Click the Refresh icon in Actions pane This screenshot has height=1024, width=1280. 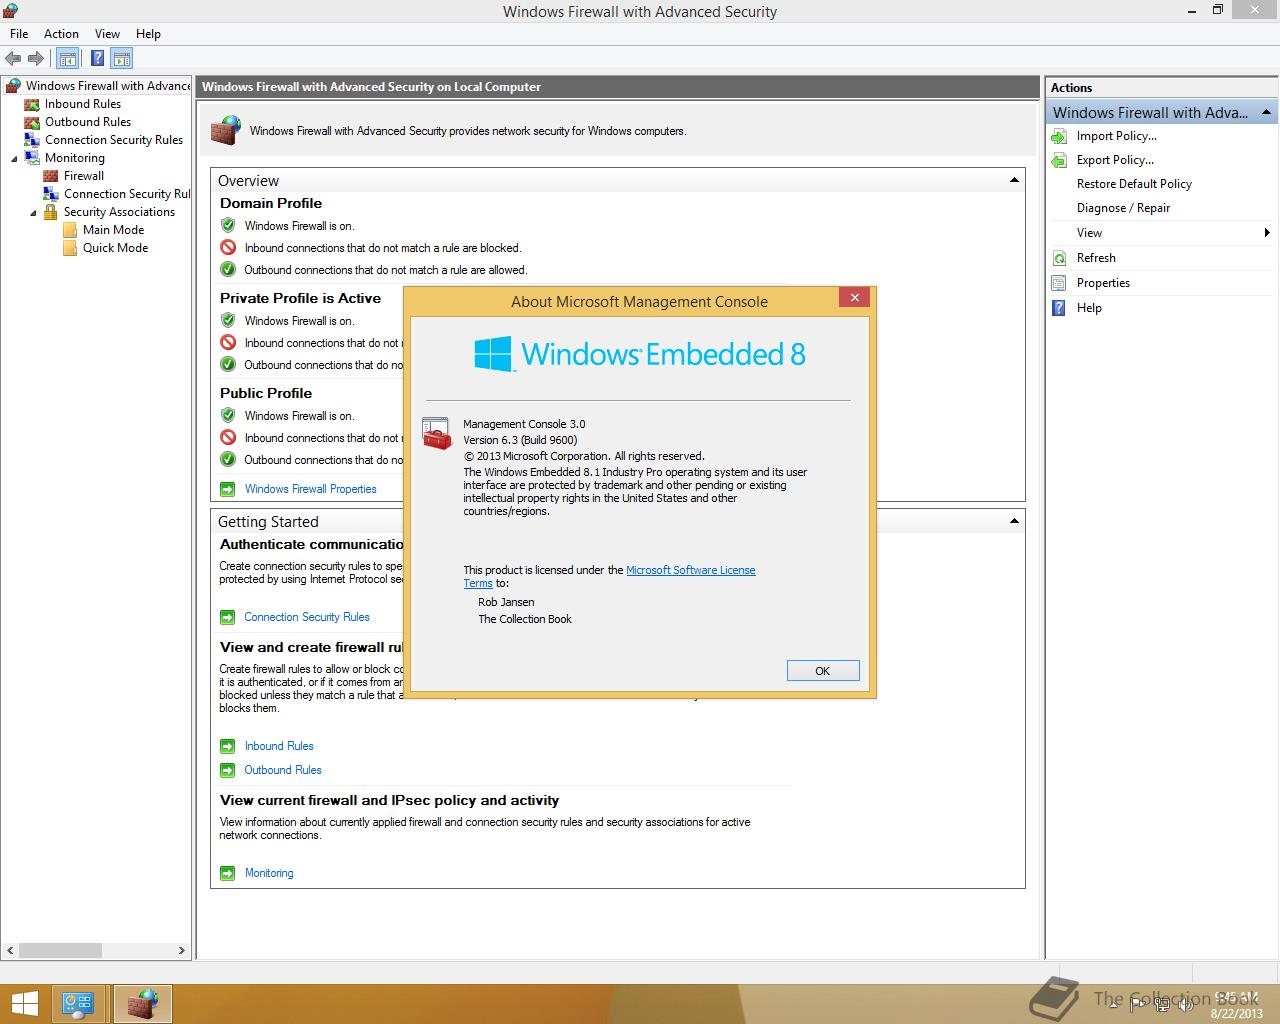point(1060,258)
